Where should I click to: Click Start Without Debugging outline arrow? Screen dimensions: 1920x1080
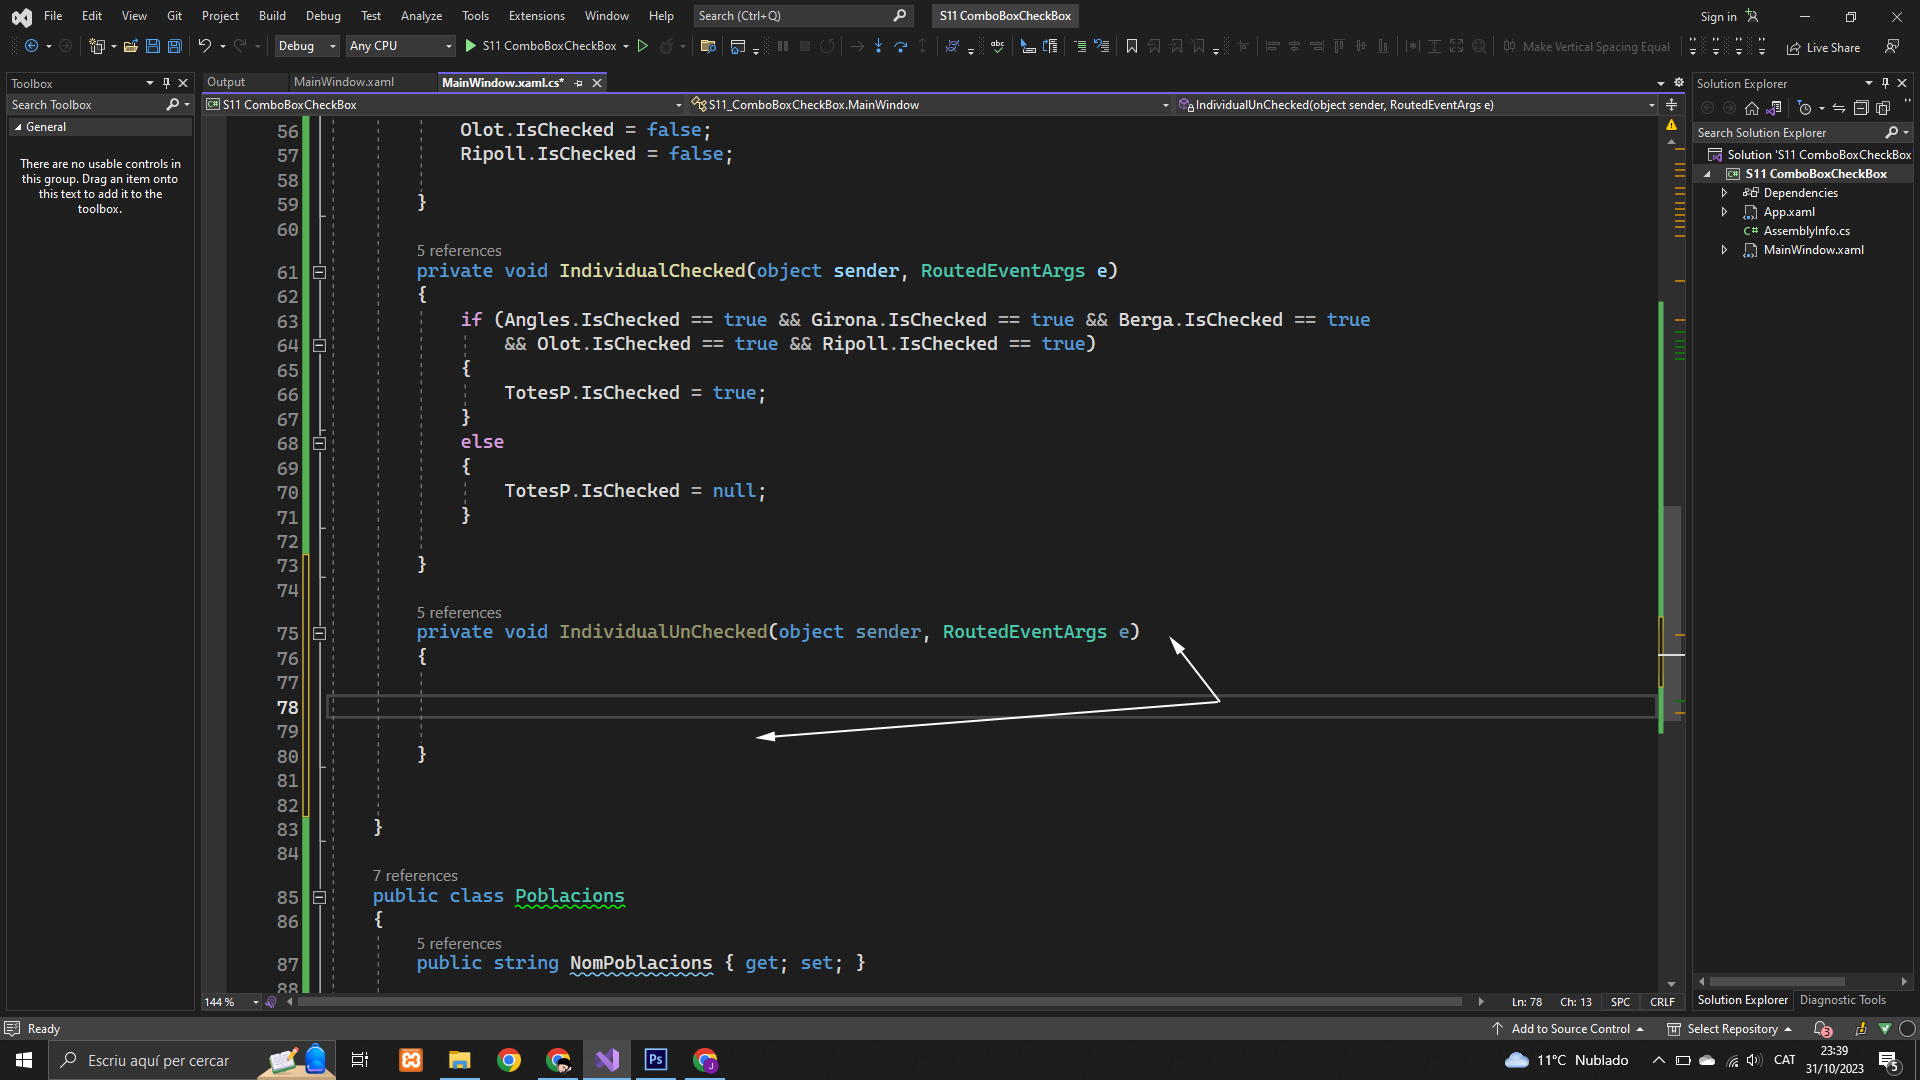[x=643, y=46]
